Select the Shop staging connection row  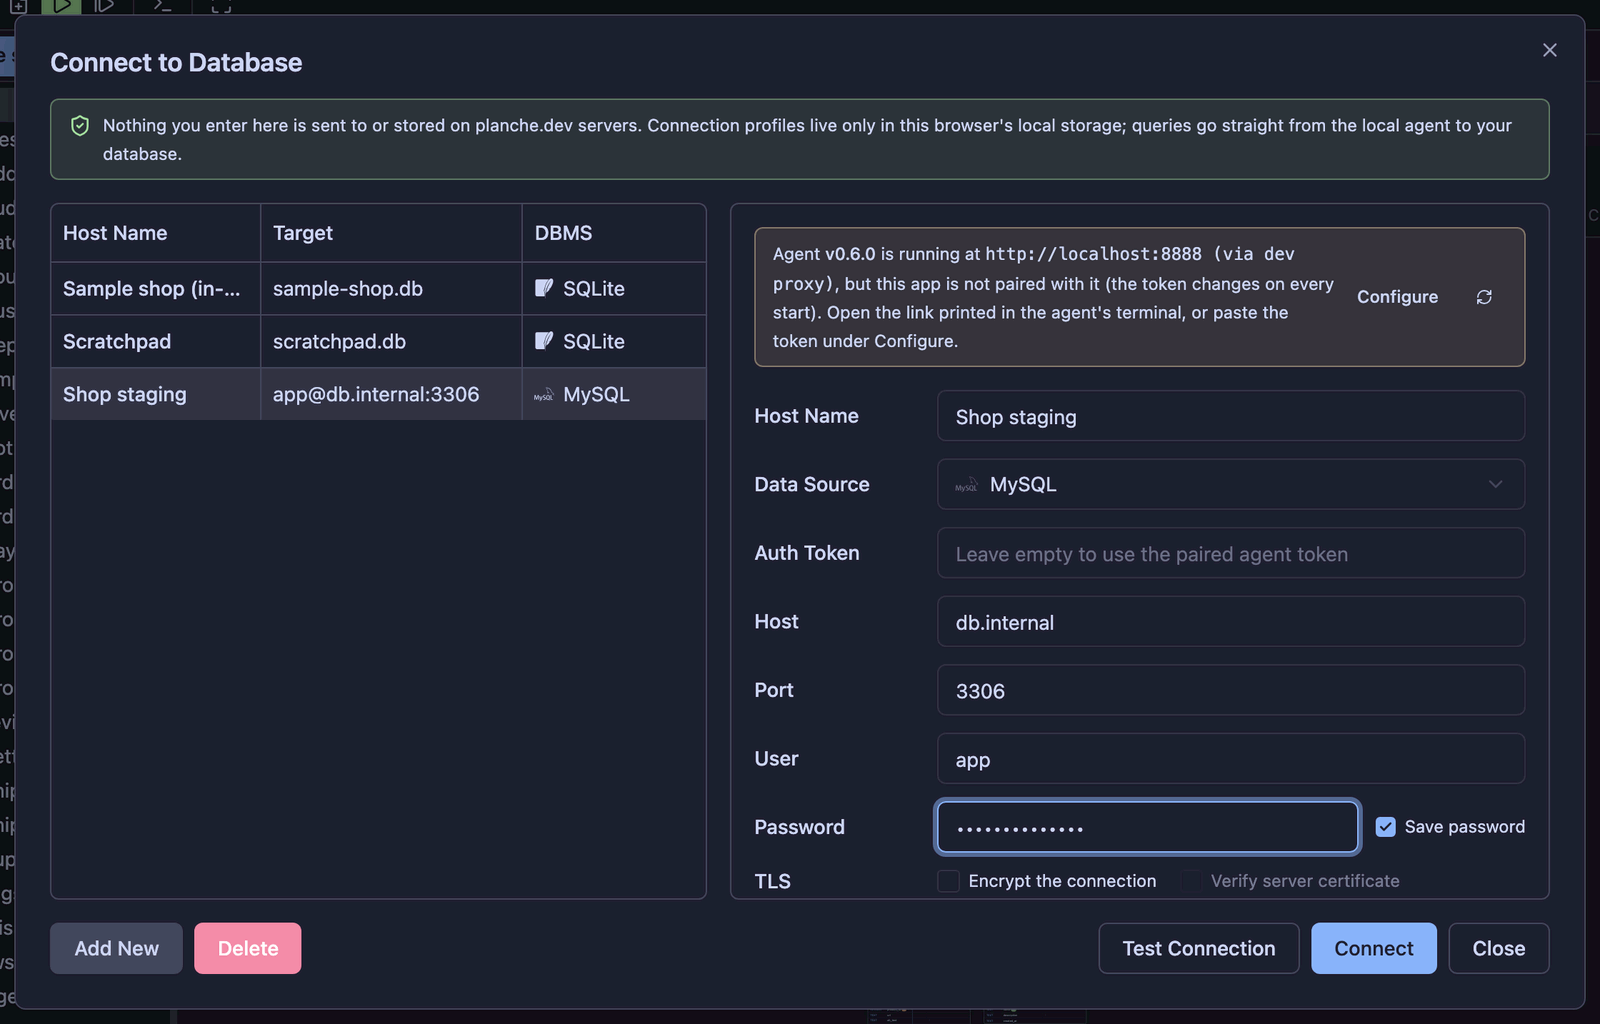click(378, 394)
